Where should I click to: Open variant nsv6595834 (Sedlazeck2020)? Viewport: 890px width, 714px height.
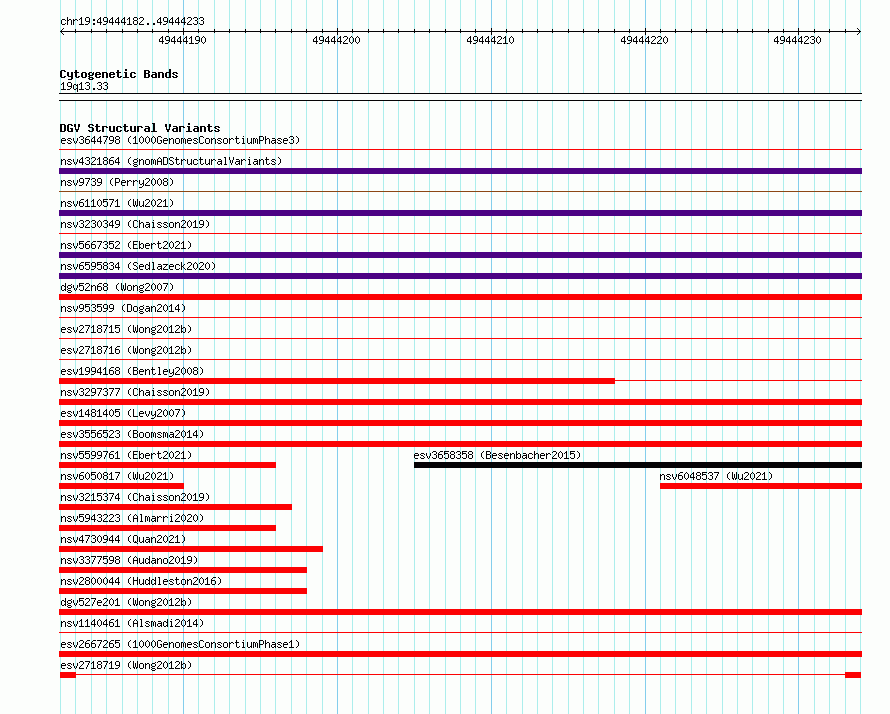[138, 266]
